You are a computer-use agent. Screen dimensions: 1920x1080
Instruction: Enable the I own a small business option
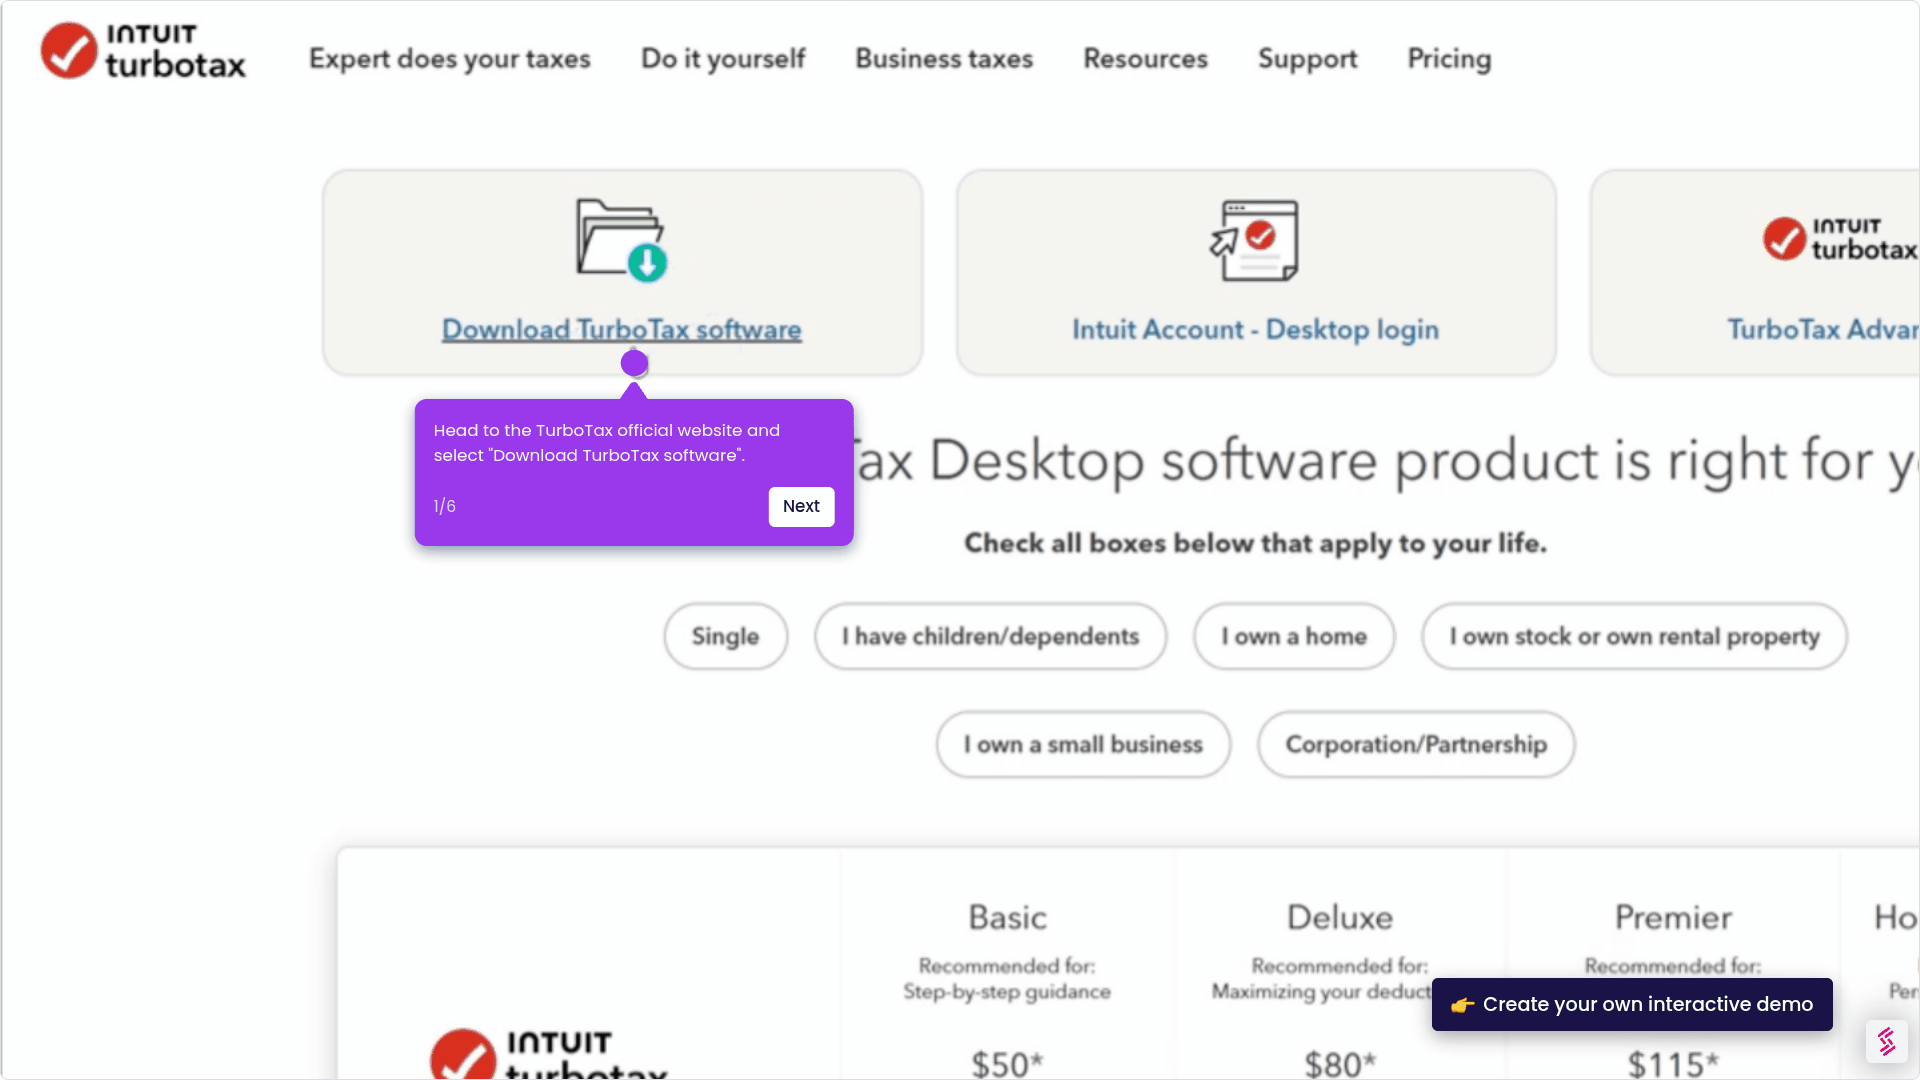(x=1082, y=744)
